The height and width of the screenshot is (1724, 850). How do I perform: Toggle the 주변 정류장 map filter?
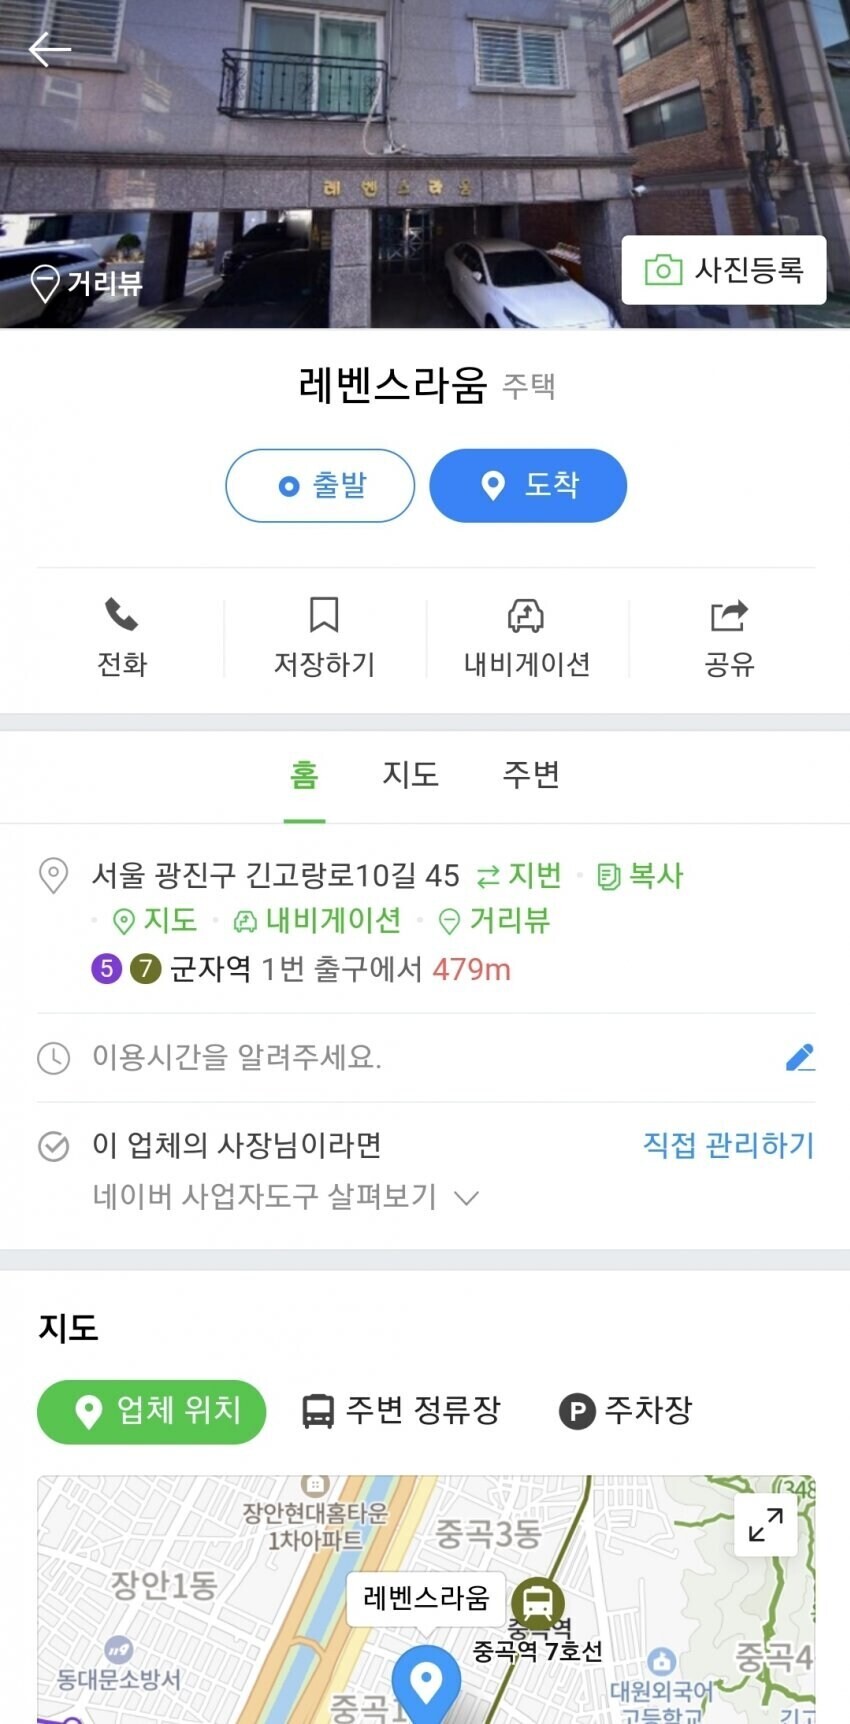pyautogui.click(x=401, y=1411)
